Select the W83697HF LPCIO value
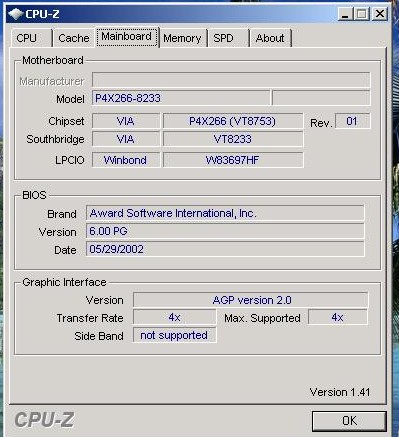The width and height of the screenshot is (399, 437). tap(233, 160)
